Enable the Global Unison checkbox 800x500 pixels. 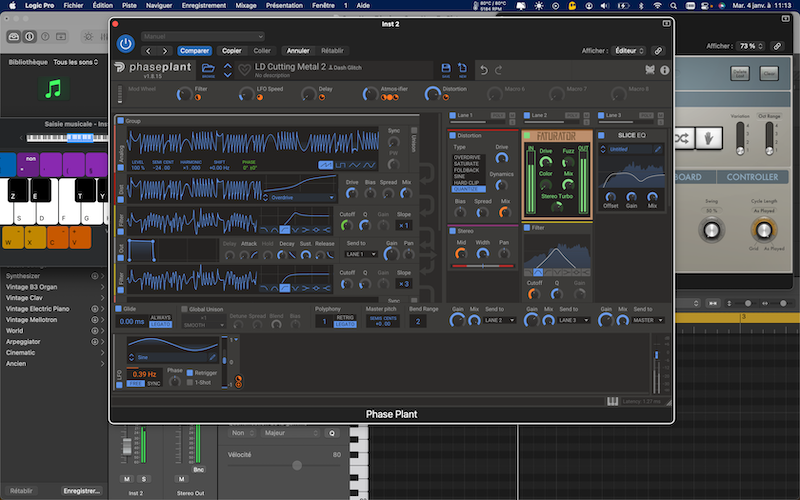185,309
